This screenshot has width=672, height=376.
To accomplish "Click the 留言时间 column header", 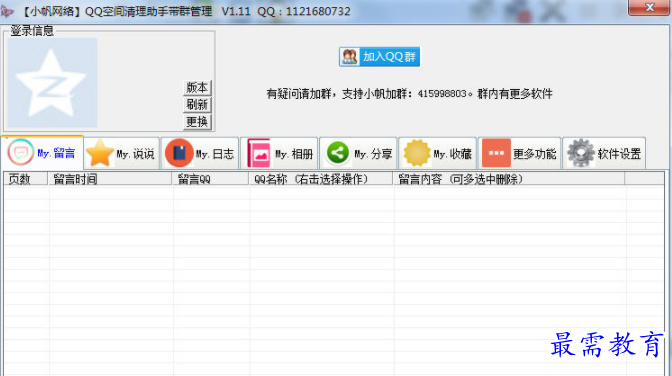I will click(x=110, y=179).
